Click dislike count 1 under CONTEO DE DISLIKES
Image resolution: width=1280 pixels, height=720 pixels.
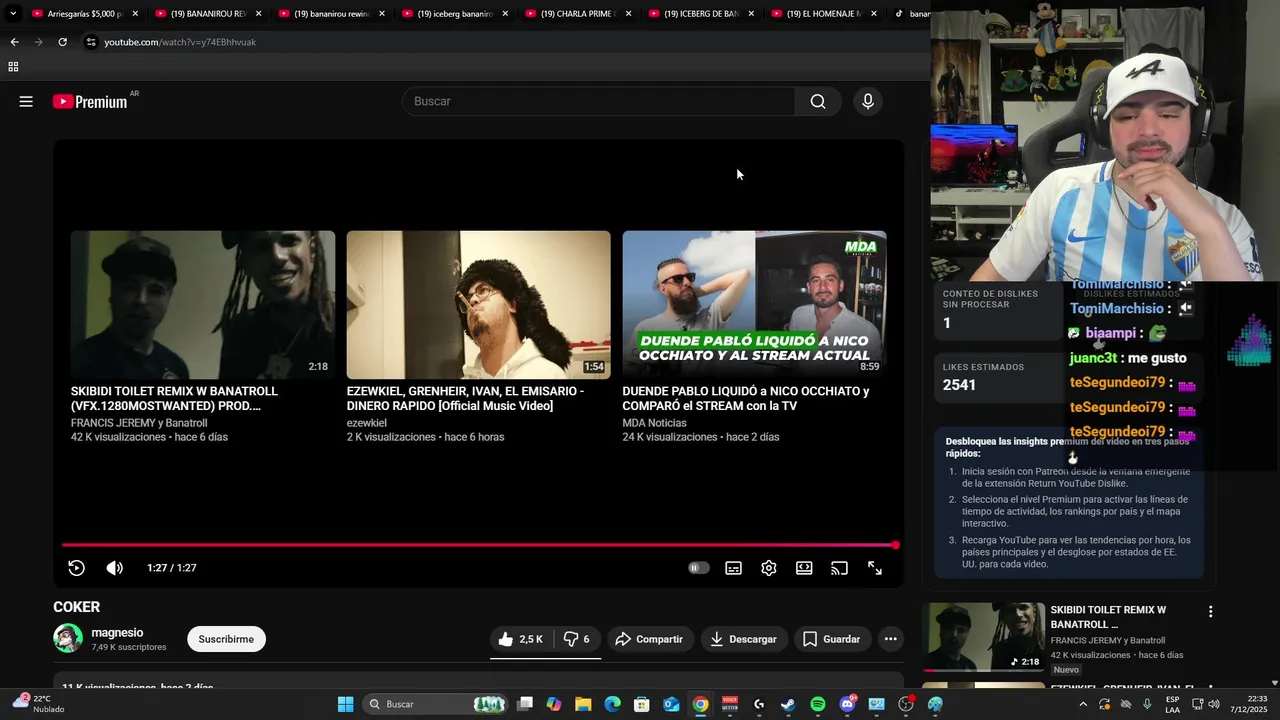click(947, 323)
